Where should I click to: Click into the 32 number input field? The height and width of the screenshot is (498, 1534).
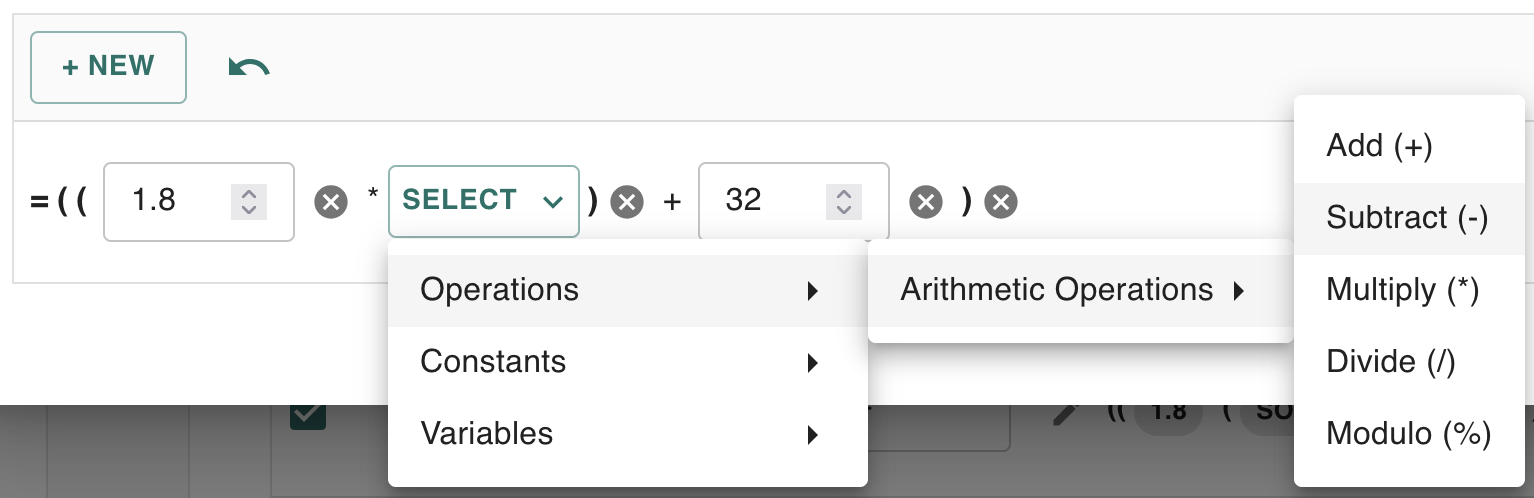pyautogui.click(x=760, y=202)
